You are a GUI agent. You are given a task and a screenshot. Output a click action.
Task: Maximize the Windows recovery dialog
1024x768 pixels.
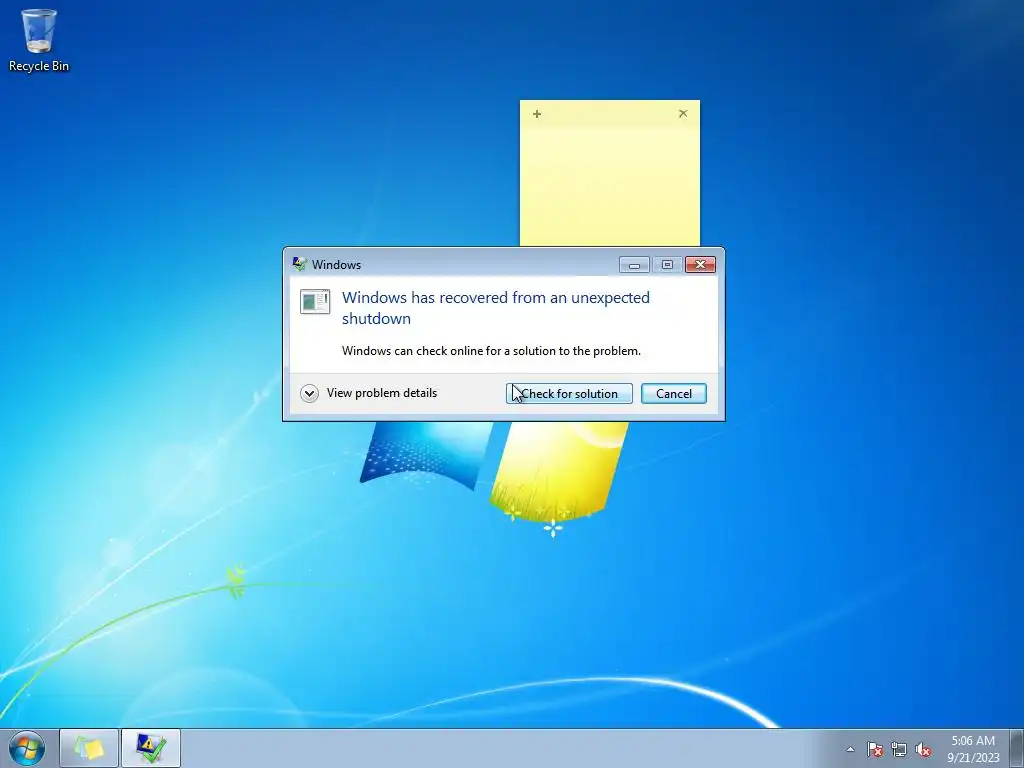[x=667, y=264]
